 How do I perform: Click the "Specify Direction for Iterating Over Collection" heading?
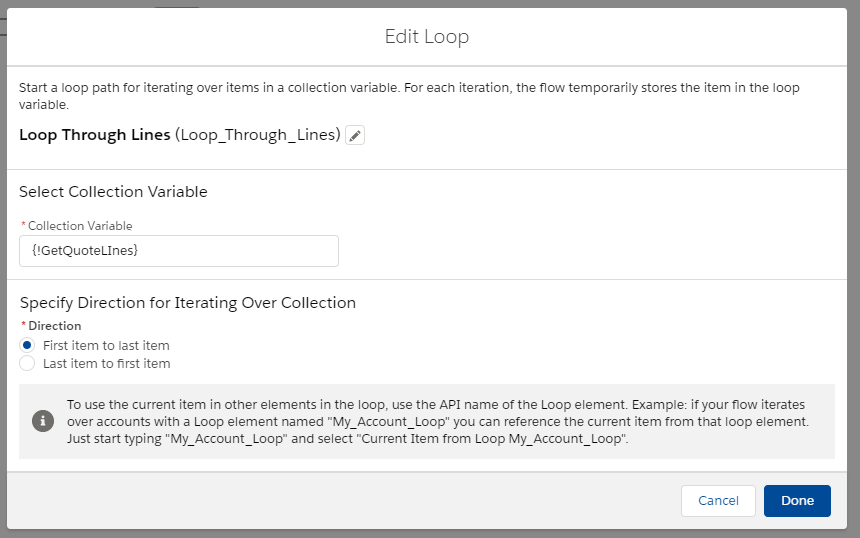pos(187,302)
